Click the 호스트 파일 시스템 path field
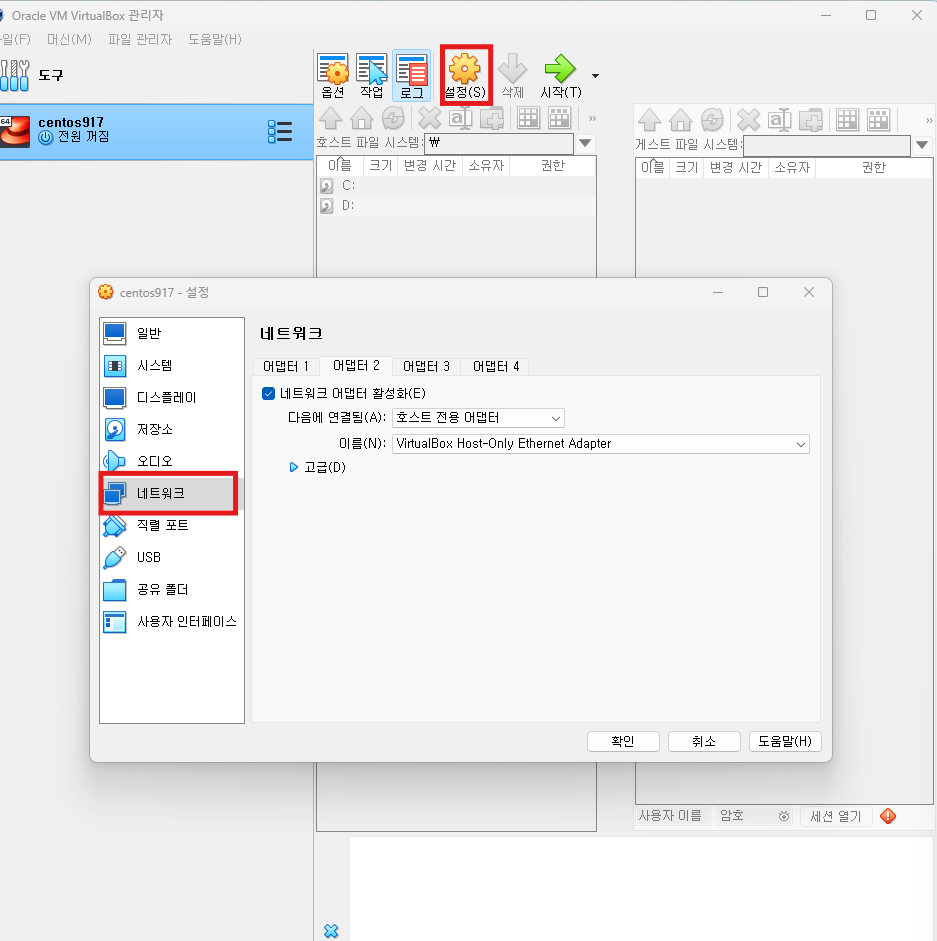The image size is (937, 941). (499, 143)
